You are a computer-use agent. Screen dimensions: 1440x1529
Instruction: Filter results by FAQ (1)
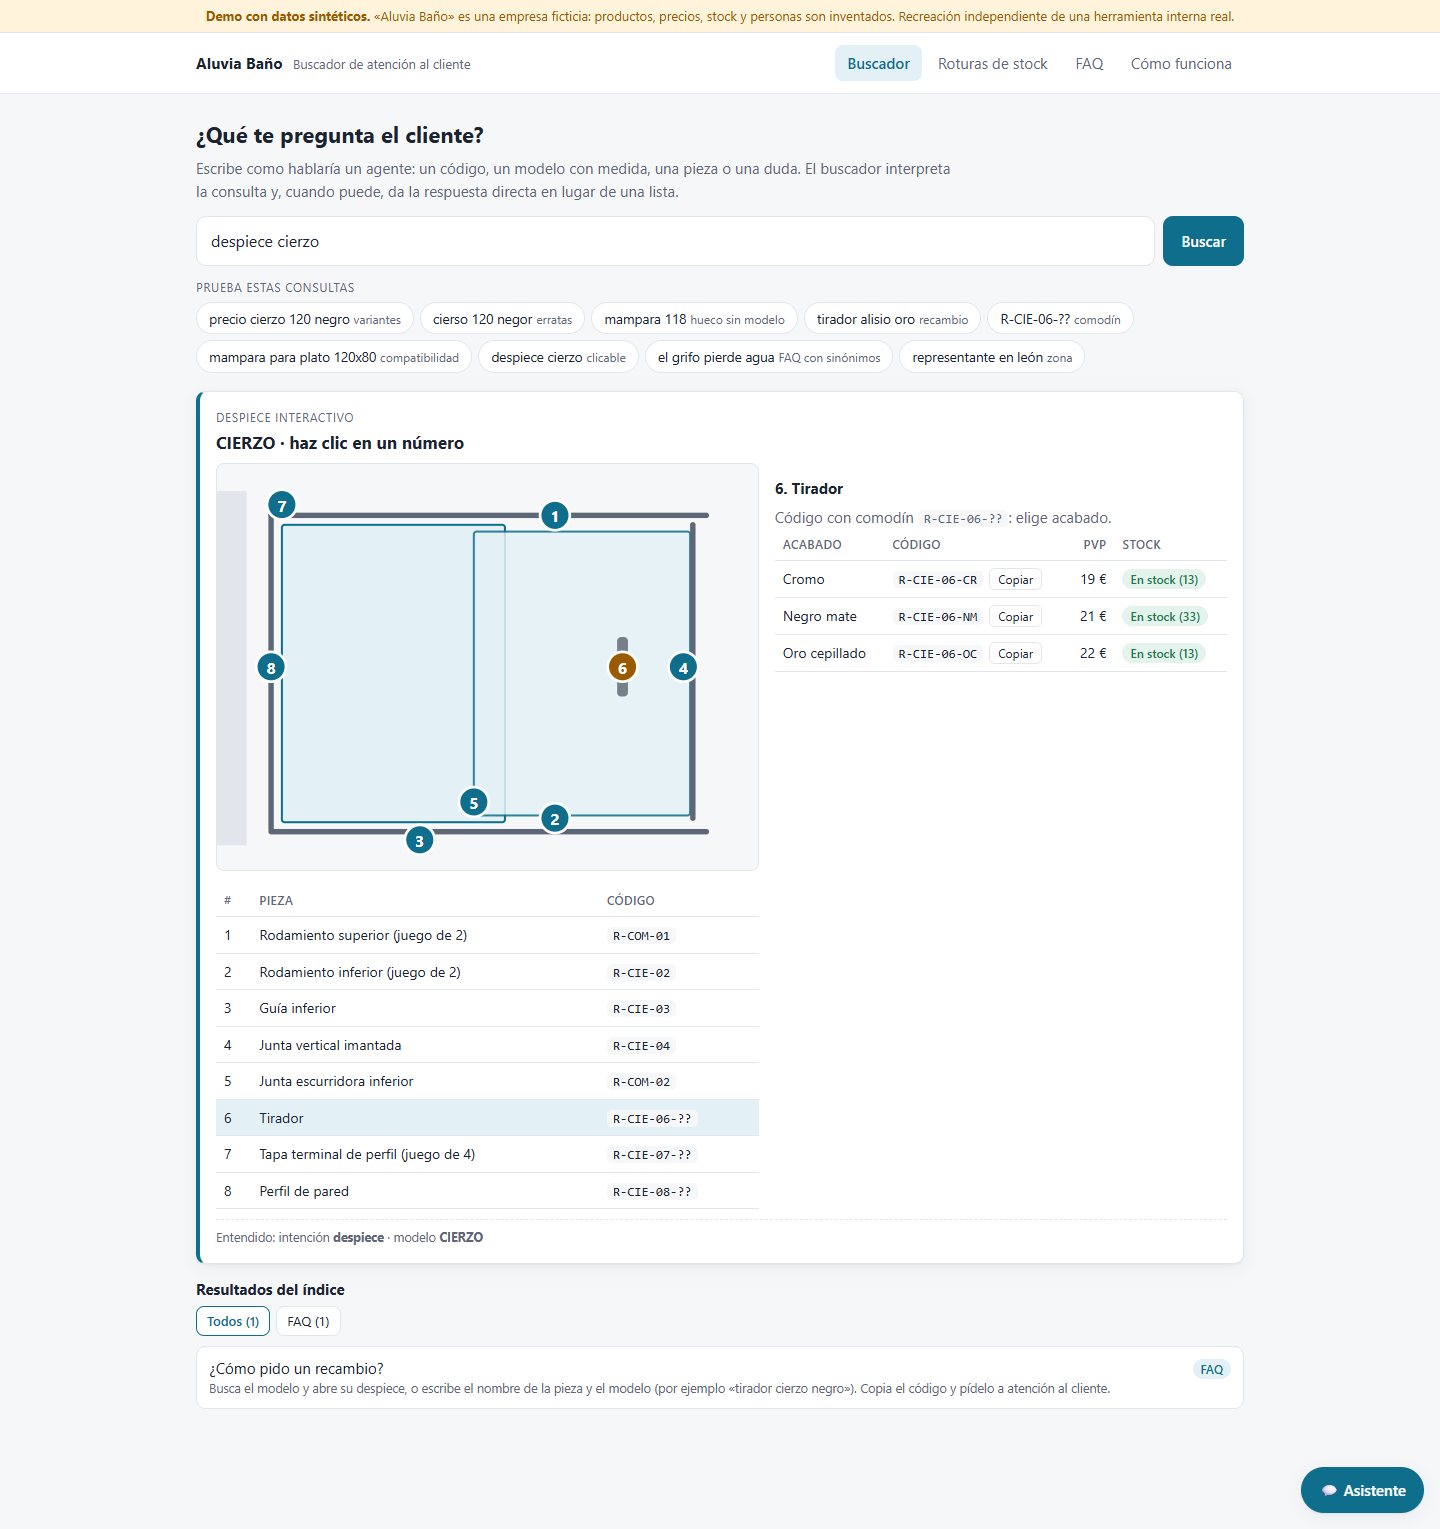[308, 1321]
